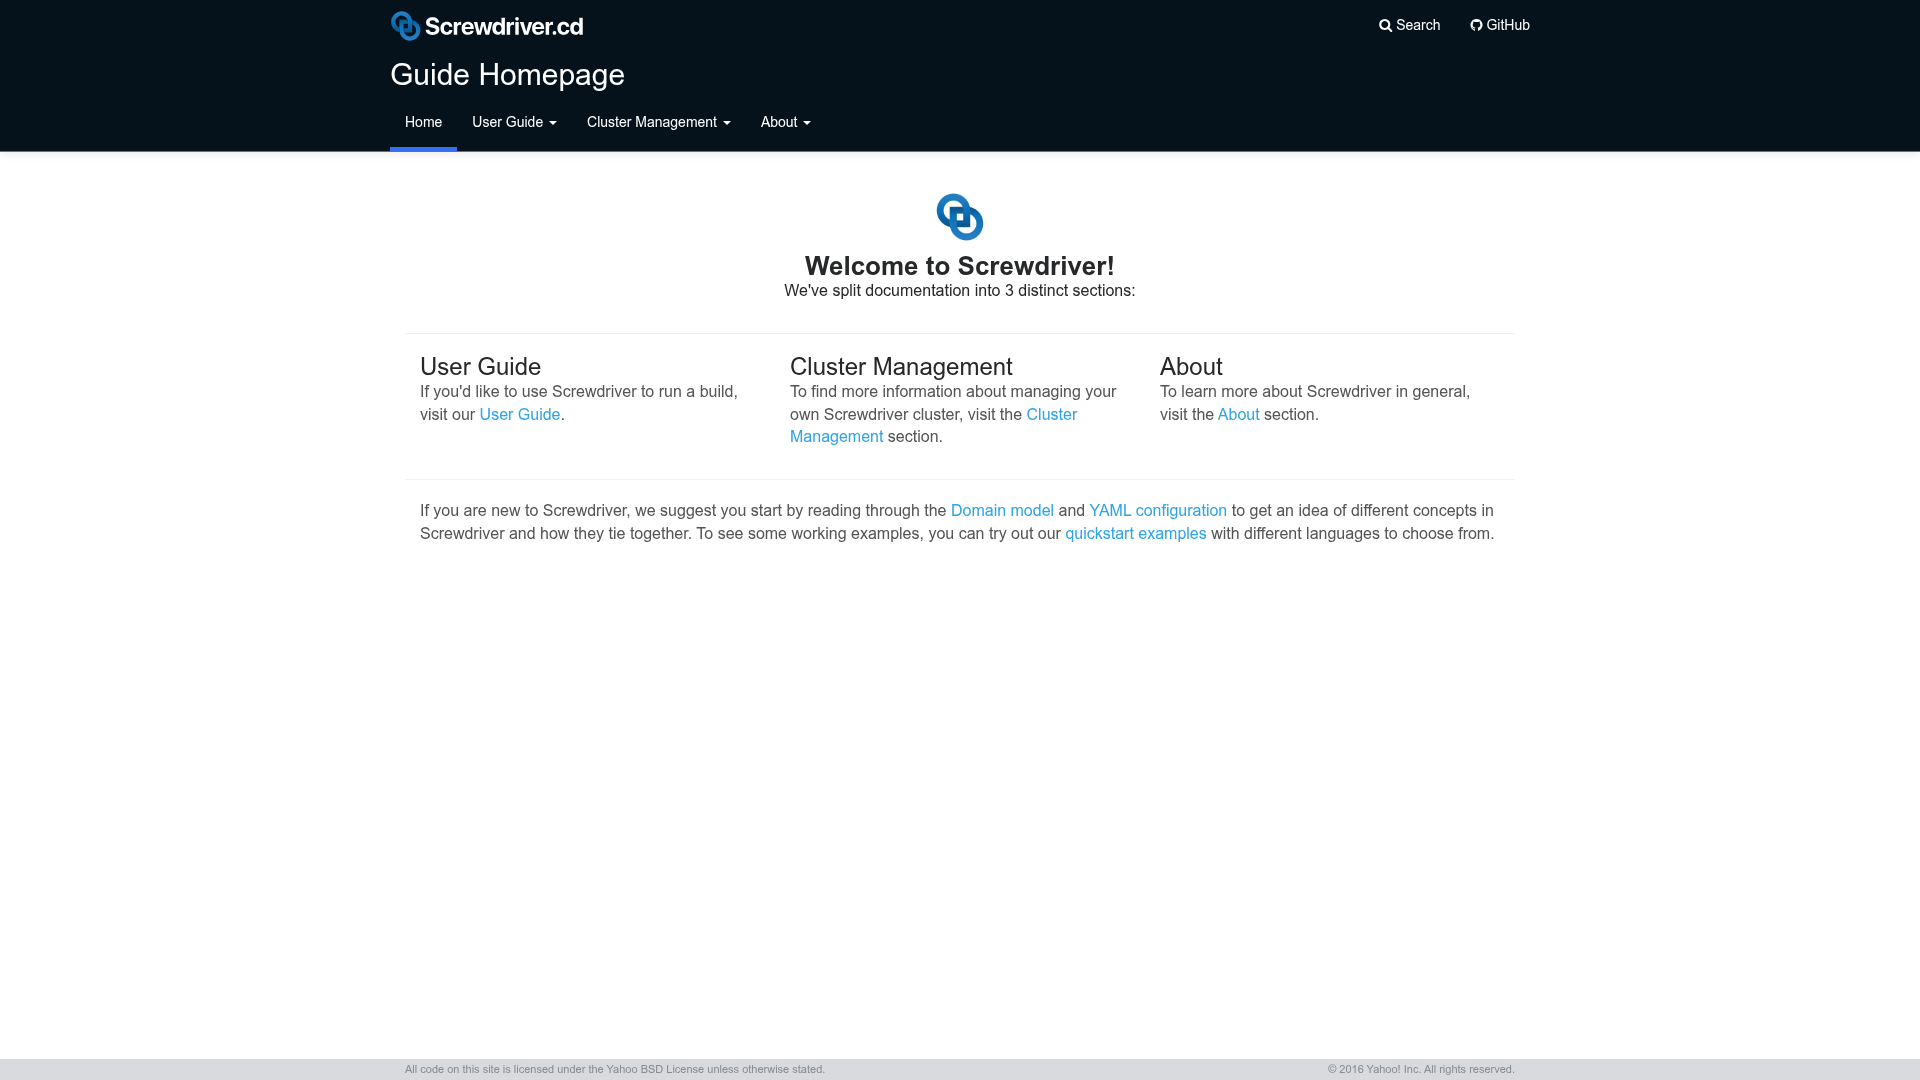Open Search in the top bar
The width and height of the screenshot is (1920, 1080).
tap(1409, 25)
